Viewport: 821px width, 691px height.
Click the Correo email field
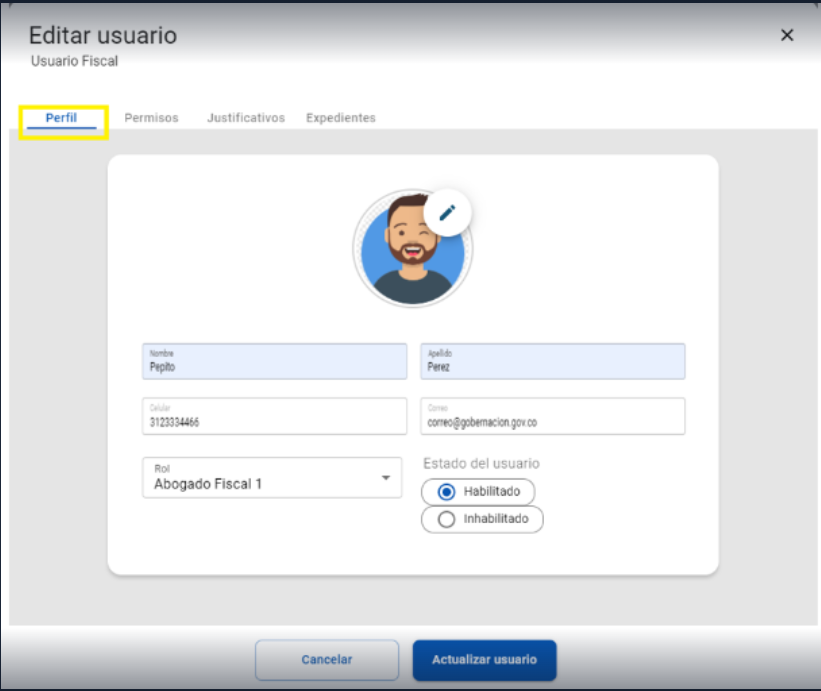pos(553,416)
